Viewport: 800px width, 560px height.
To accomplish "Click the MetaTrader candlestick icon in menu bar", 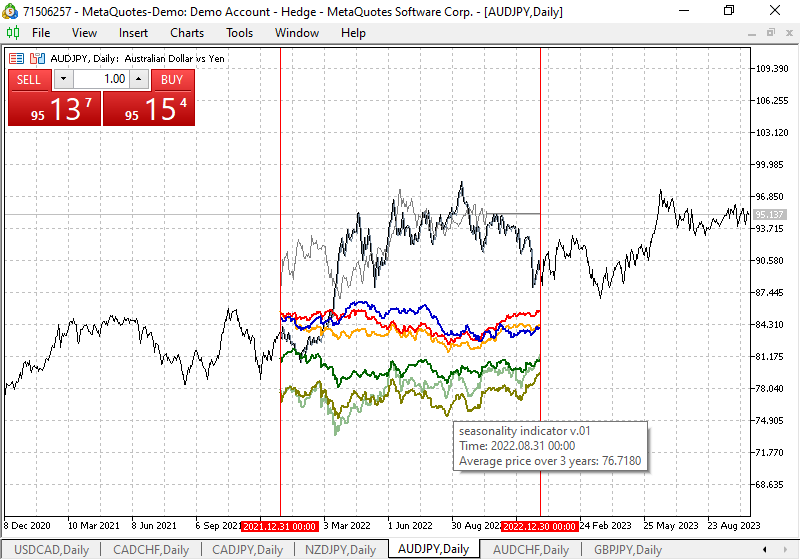I will pyautogui.click(x=13, y=33).
